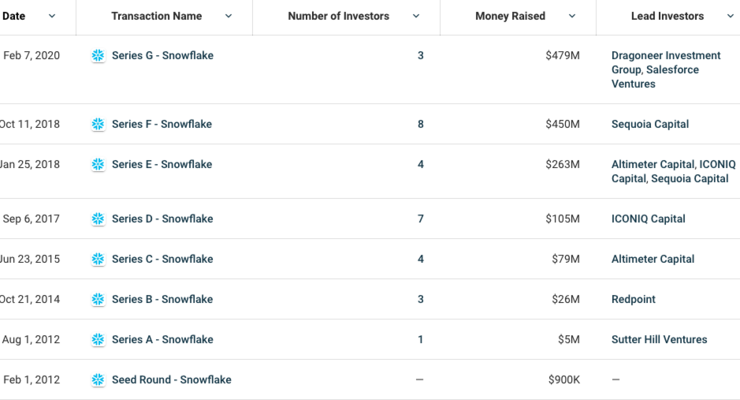Open the Series G - Snowflake link
This screenshot has width=740, height=400.
(x=162, y=56)
